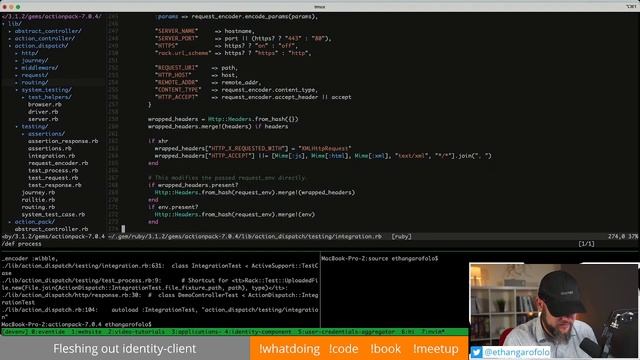Open test_request.rb file
This screenshot has height=360, width=640.
pos(53,178)
